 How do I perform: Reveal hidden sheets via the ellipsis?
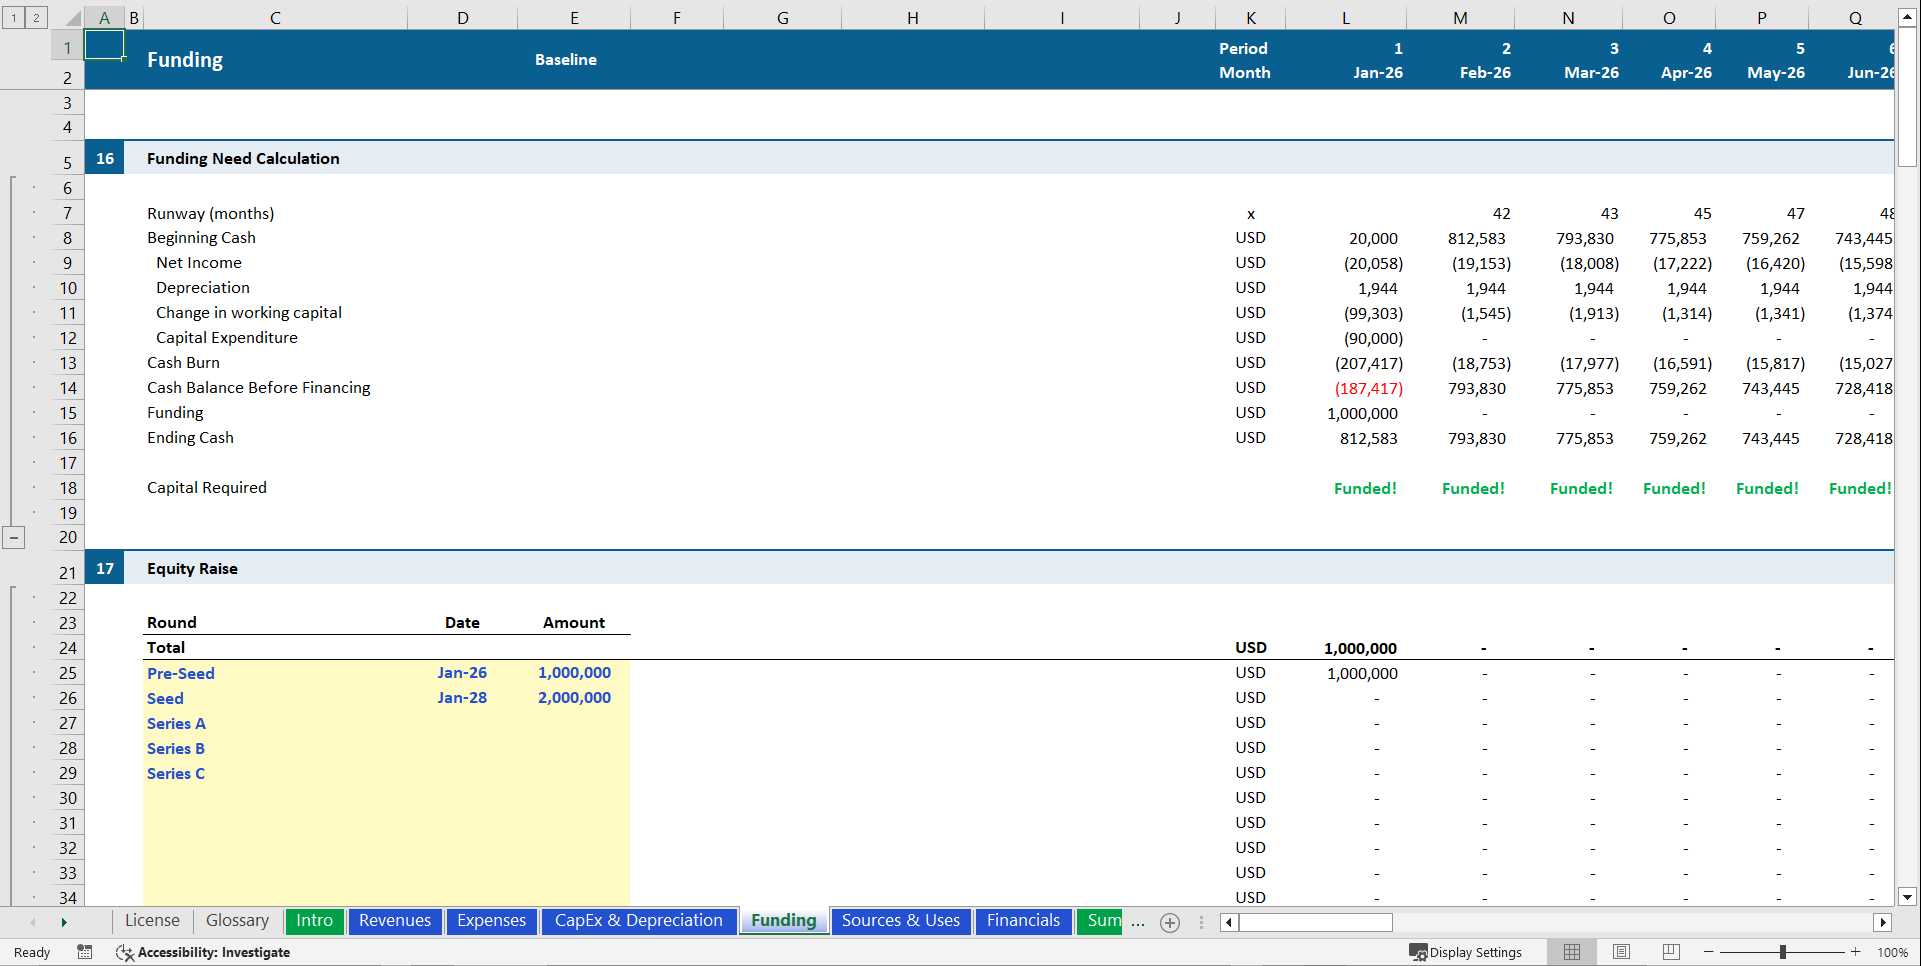coord(1138,923)
